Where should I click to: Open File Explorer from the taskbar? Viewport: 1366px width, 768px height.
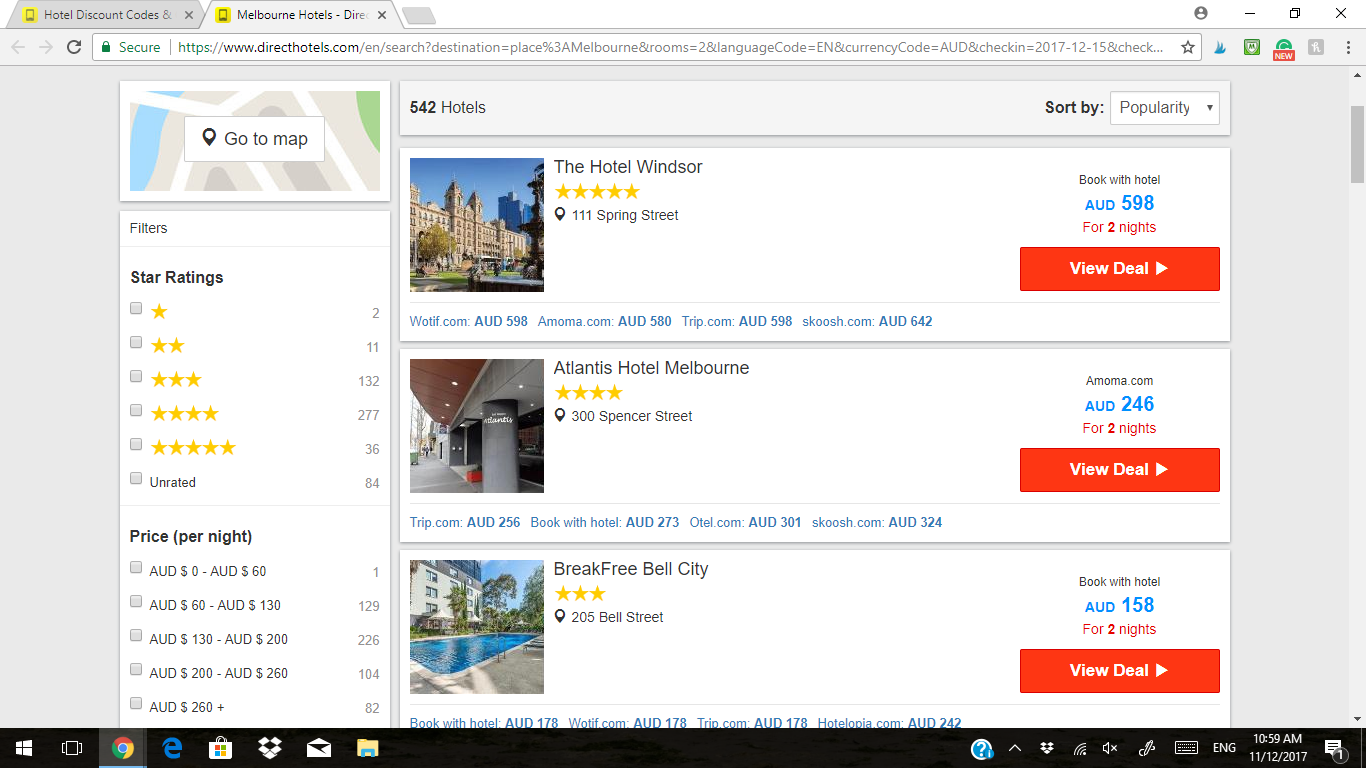click(368, 748)
